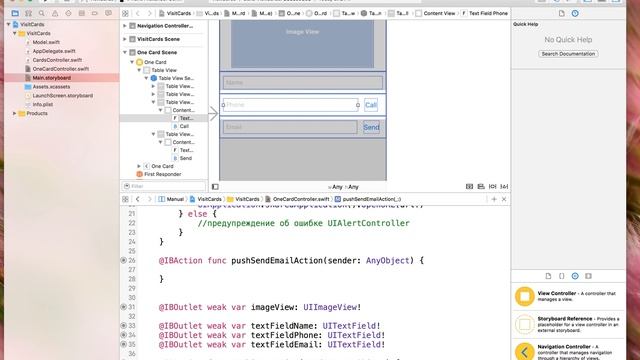Collapse the One Card controller node
Image resolution: width=640 pixels, height=360 pixels.
point(132,62)
